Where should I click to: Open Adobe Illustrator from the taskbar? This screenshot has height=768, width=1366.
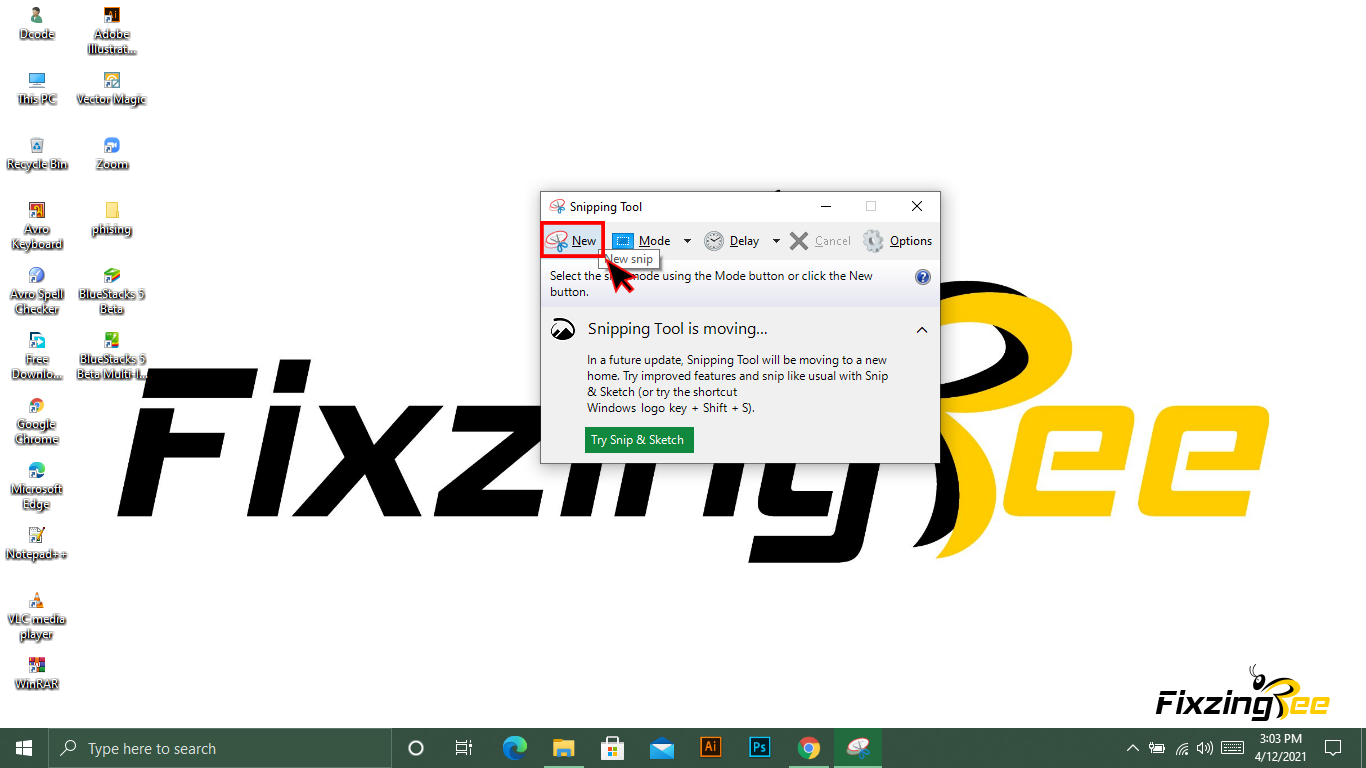(x=711, y=747)
